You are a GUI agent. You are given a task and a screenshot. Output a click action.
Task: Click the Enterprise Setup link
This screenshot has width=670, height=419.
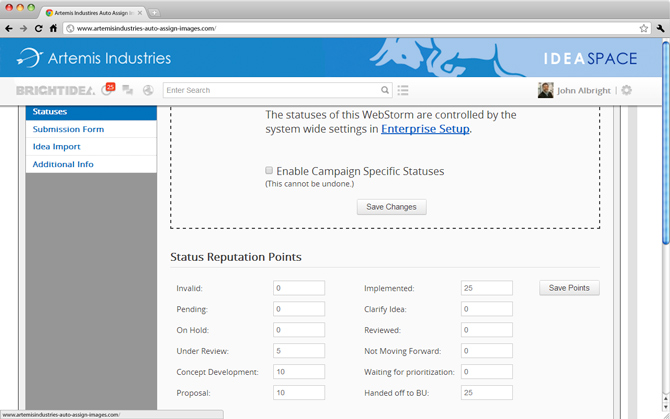pyautogui.click(x=425, y=129)
